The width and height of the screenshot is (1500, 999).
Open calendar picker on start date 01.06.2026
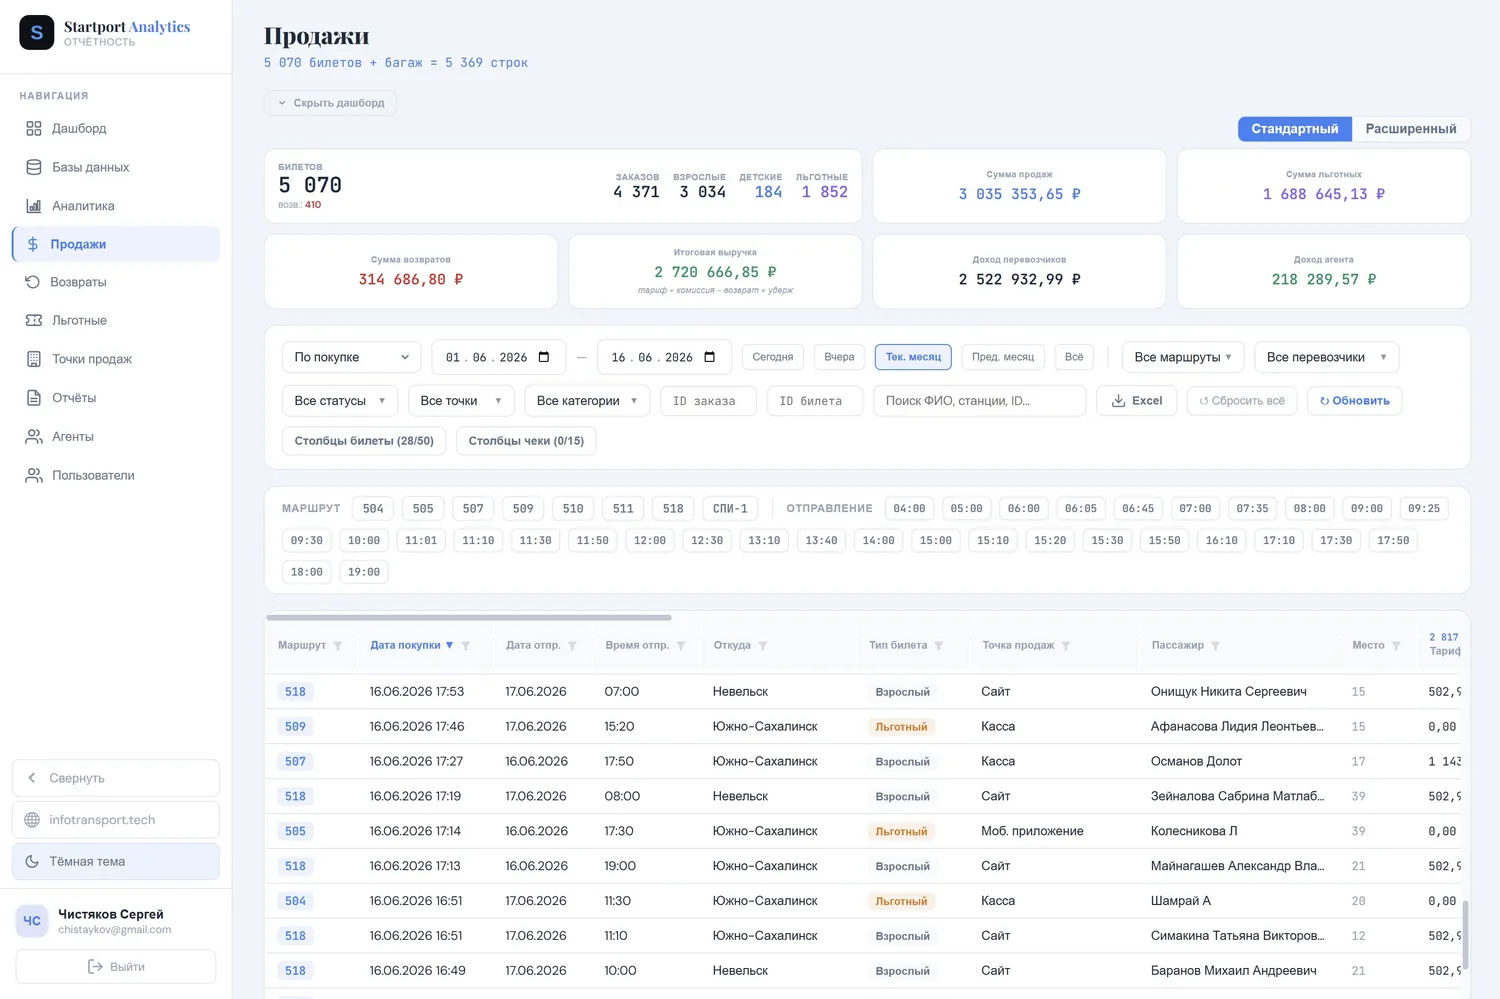(x=544, y=357)
